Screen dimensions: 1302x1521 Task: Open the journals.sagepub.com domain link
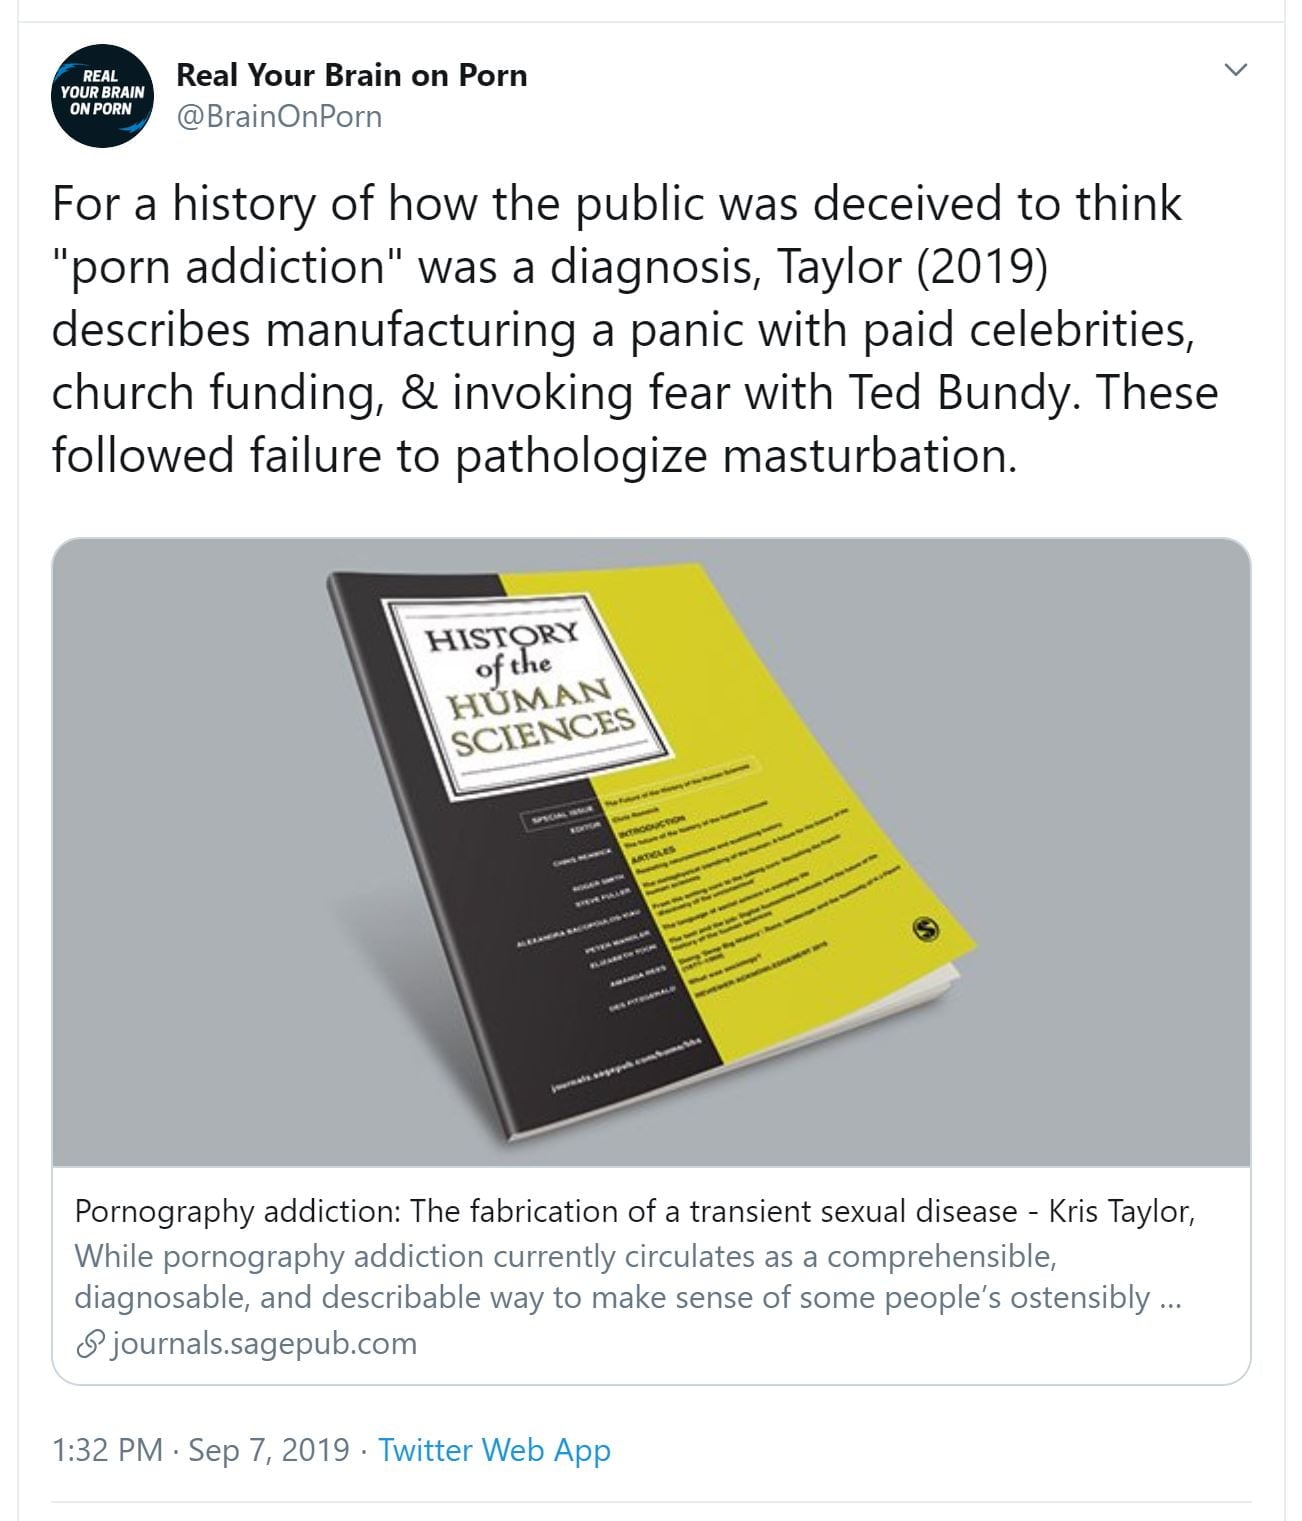(263, 1343)
